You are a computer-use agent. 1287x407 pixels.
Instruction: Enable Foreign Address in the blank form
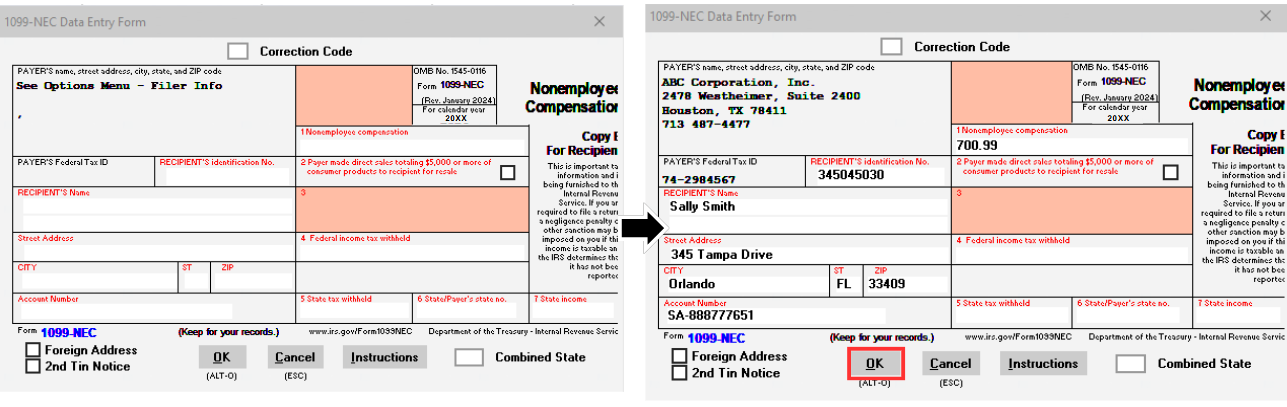coord(33,350)
